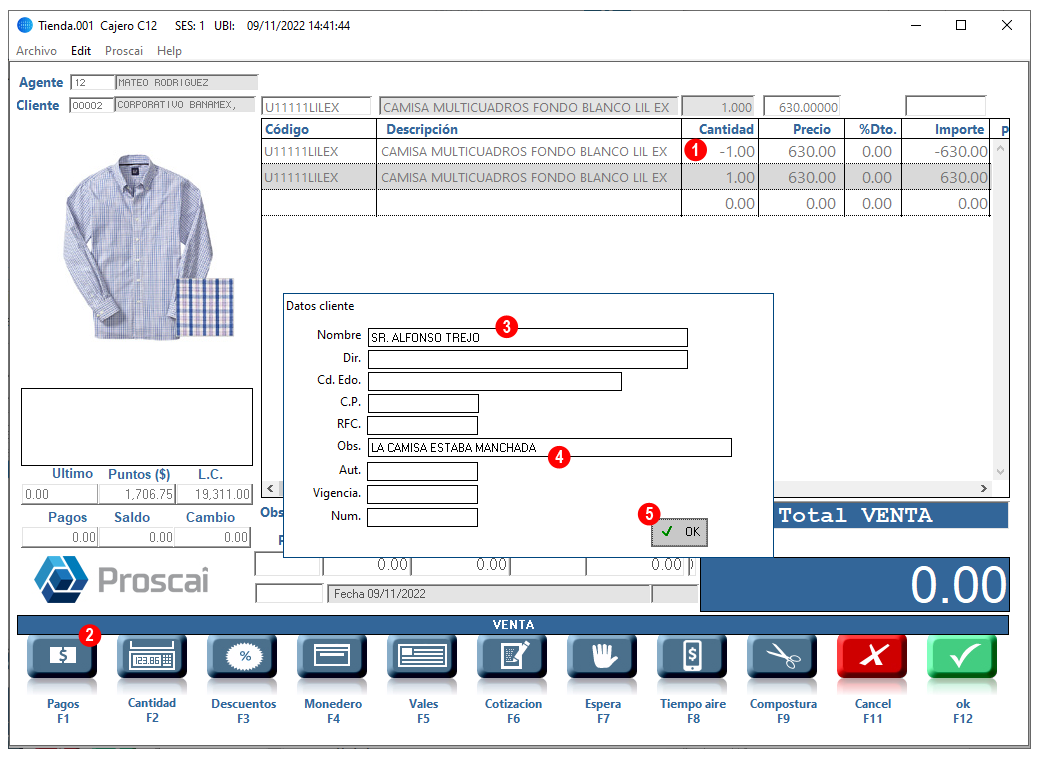Put sale on hold with Espera F7

point(602,656)
